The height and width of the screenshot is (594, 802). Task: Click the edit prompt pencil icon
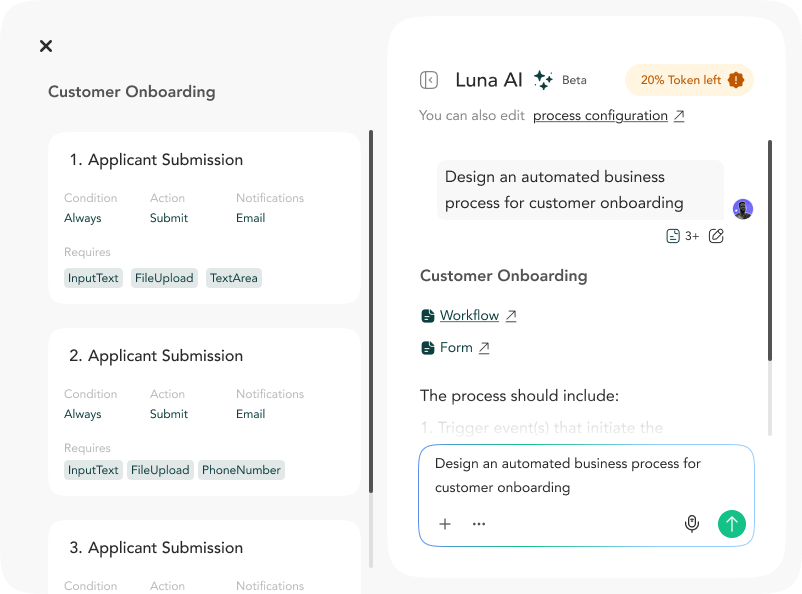[x=716, y=235]
